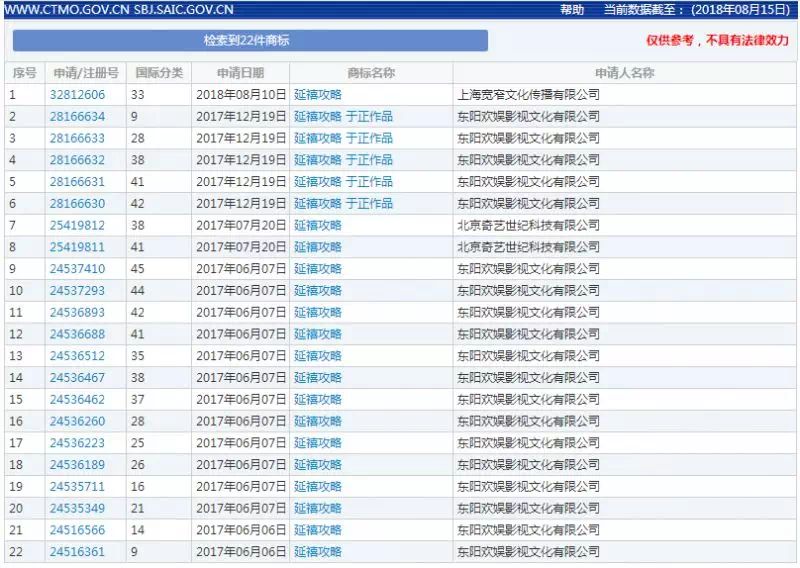
Task: Open registration number 28166634
Action: (77, 116)
